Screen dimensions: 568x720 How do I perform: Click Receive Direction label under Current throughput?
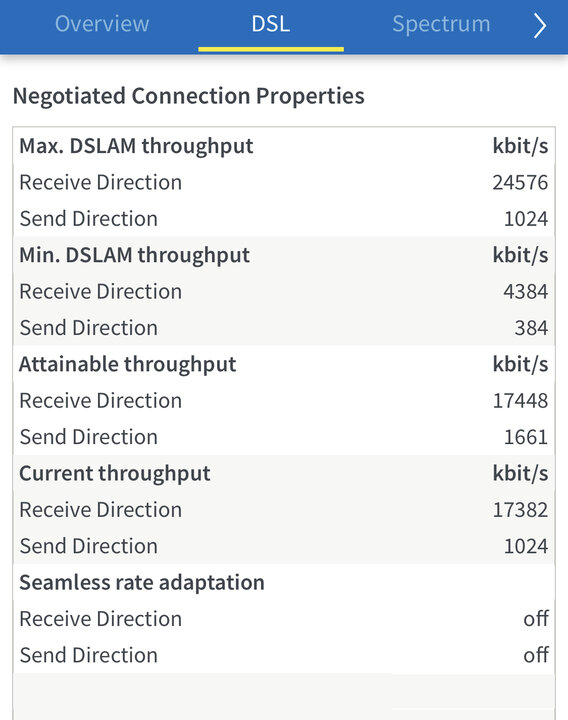point(101,510)
